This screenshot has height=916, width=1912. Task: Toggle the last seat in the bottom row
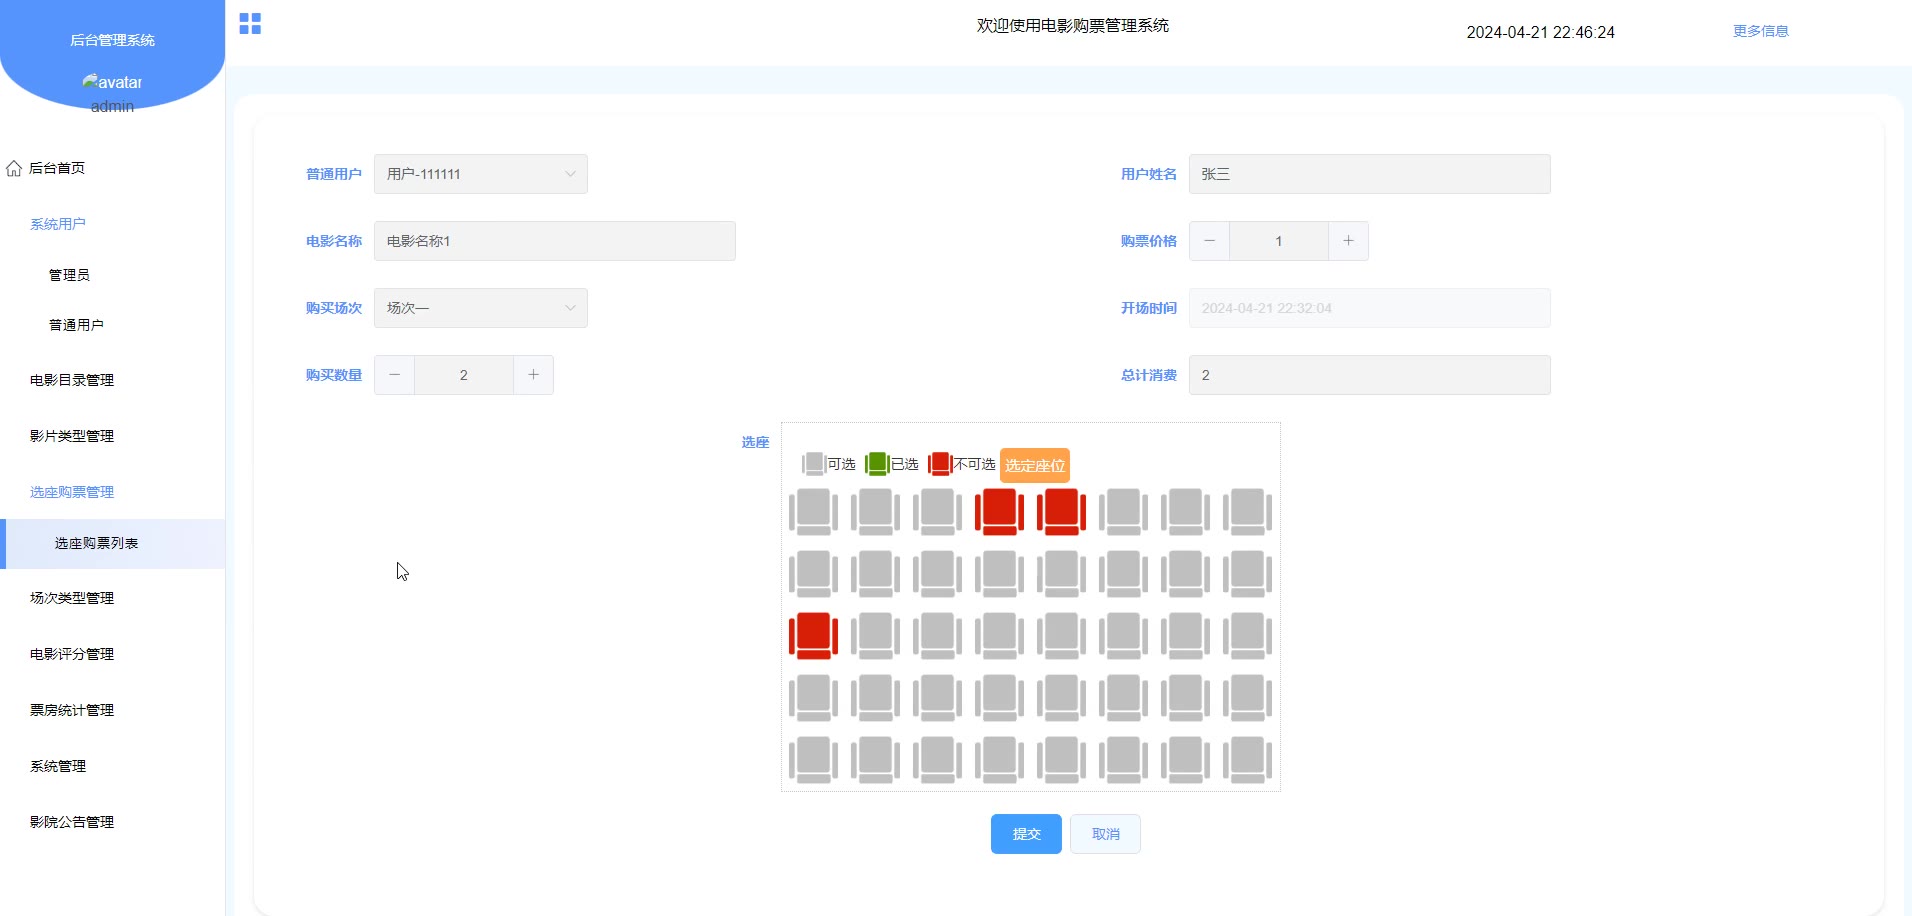click(1247, 759)
